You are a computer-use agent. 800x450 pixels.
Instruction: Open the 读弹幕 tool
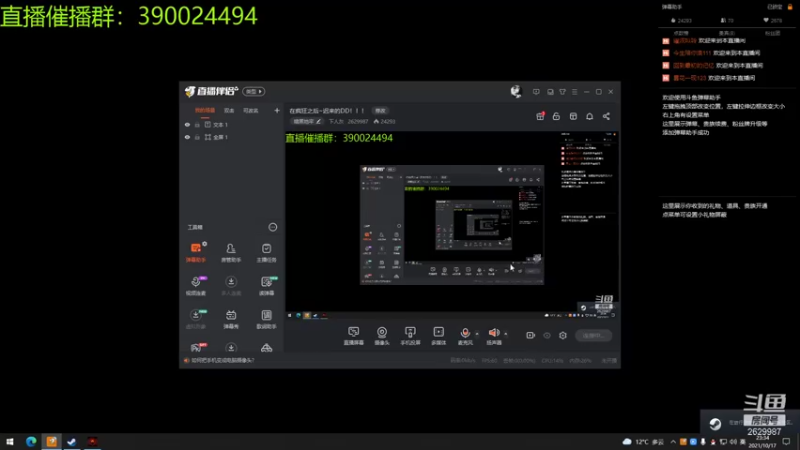tap(266, 286)
